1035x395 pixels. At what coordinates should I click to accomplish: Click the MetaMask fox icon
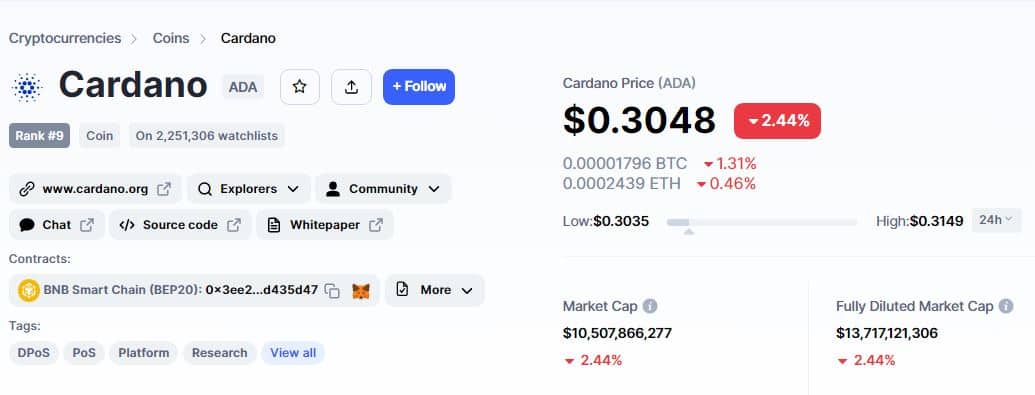tap(360, 291)
